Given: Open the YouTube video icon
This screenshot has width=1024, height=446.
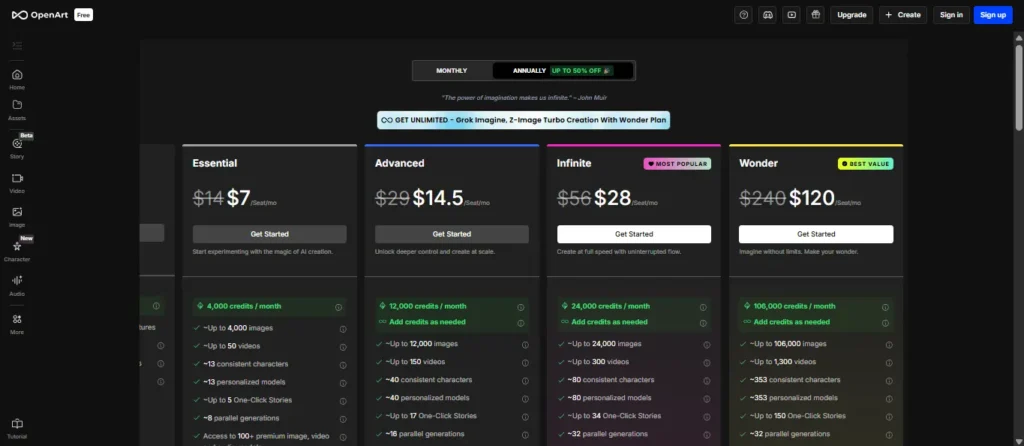Looking at the screenshot, I should 792,15.
